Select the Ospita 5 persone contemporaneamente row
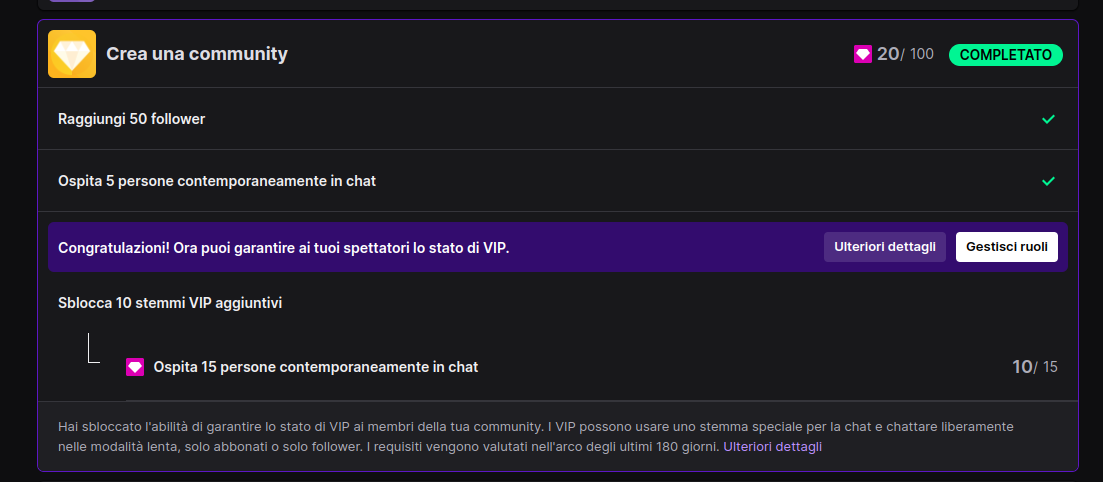Screen dimensions: 1103x482 click(x=217, y=181)
